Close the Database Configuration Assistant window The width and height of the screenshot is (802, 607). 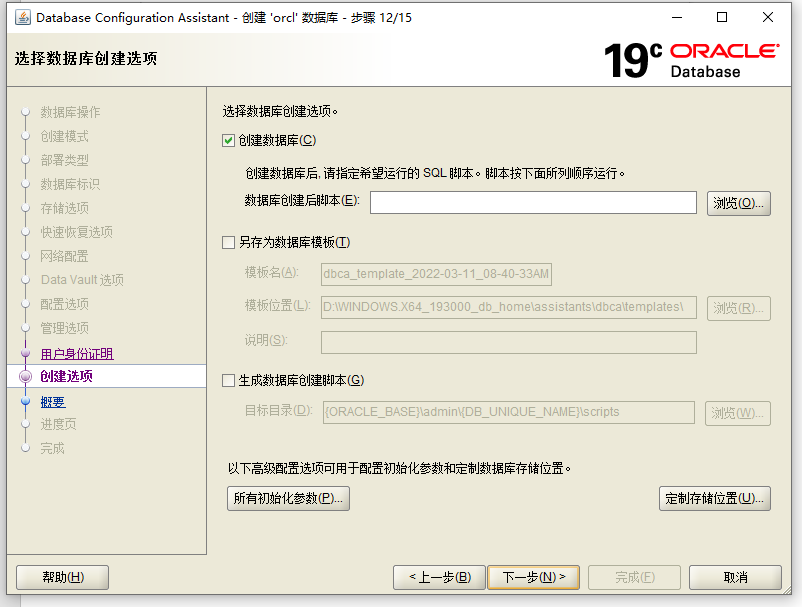pyautogui.click(x=768, y=17)
